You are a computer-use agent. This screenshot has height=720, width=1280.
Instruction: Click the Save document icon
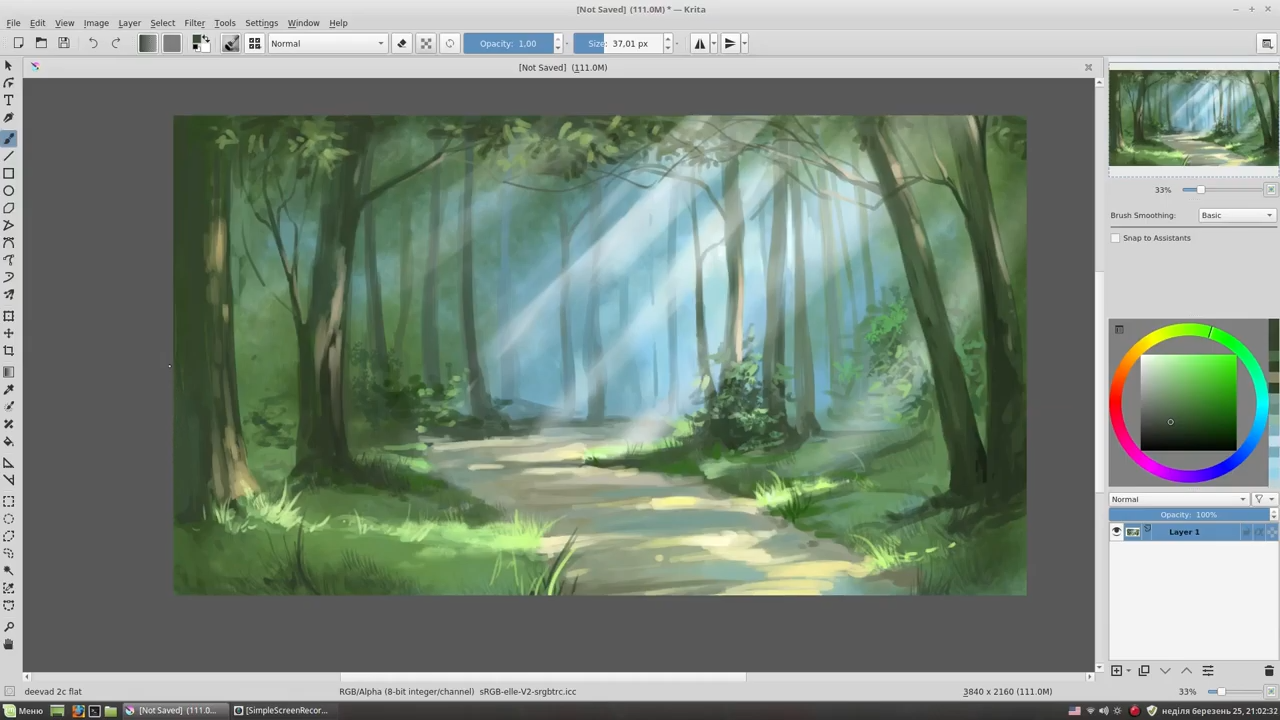(64, 43)
